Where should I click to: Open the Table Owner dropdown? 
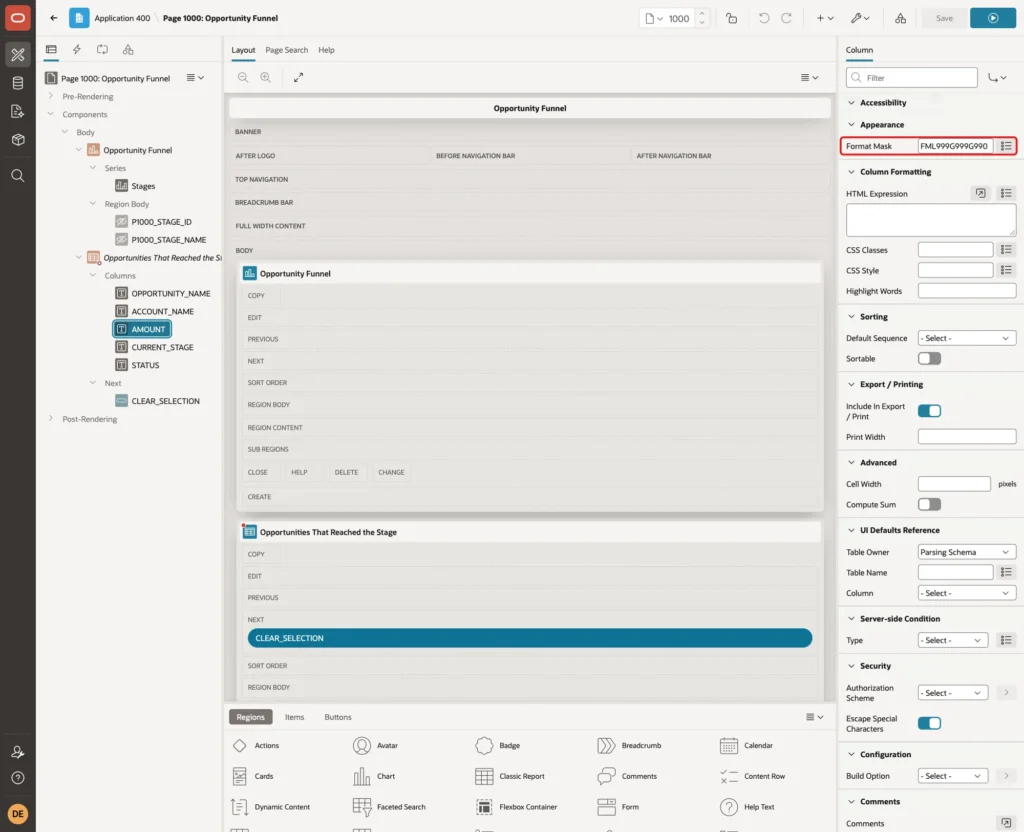(x=967, y=552)
